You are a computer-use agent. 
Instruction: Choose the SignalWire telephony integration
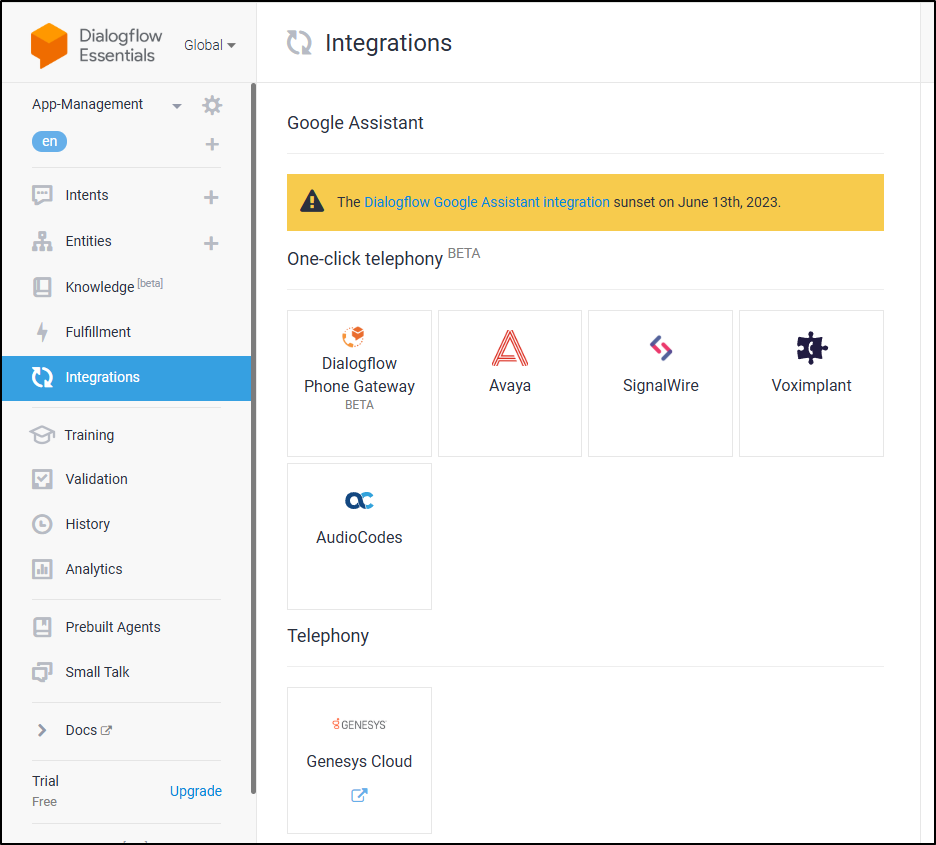point(660,383)
